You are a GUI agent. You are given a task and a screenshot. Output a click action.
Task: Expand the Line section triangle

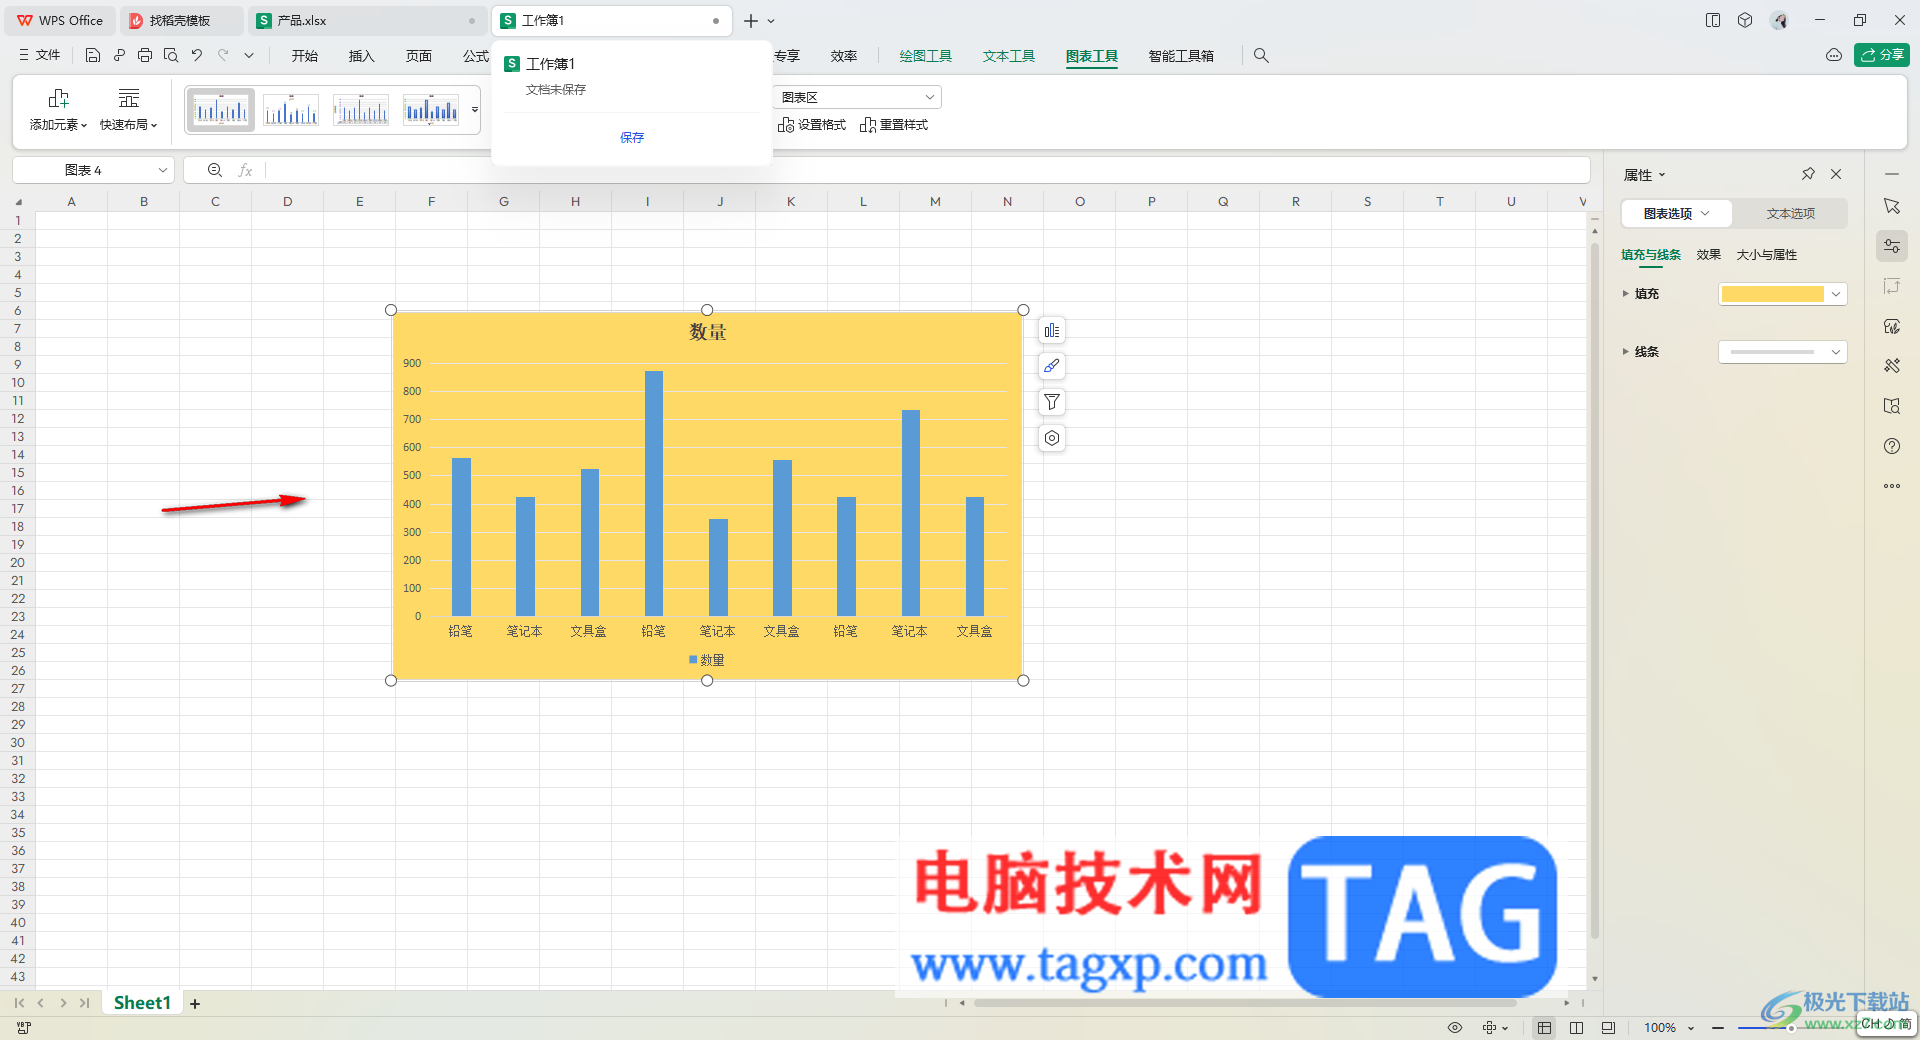pos(1625,351)
